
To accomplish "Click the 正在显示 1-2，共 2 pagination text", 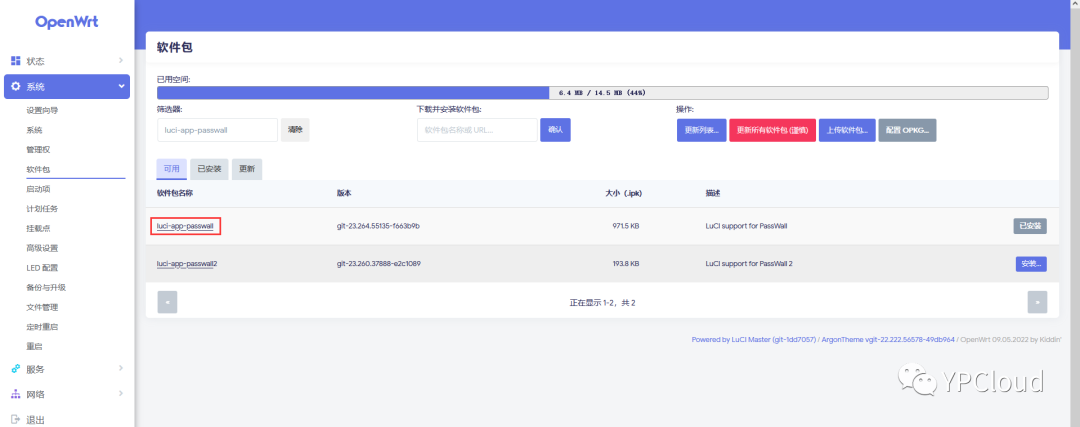I will point(602,303).
